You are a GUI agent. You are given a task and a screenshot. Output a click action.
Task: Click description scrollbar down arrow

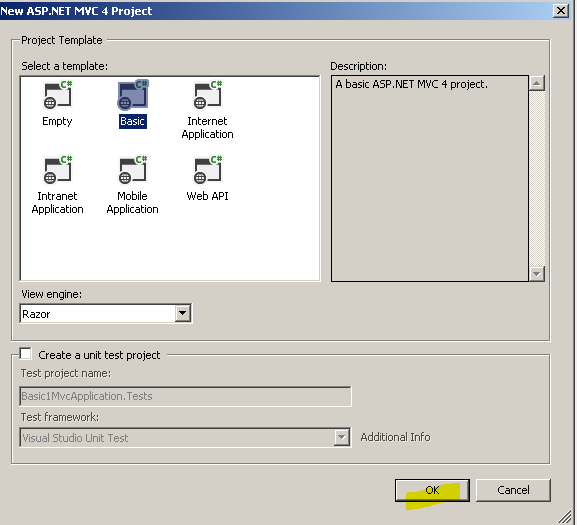537,274
